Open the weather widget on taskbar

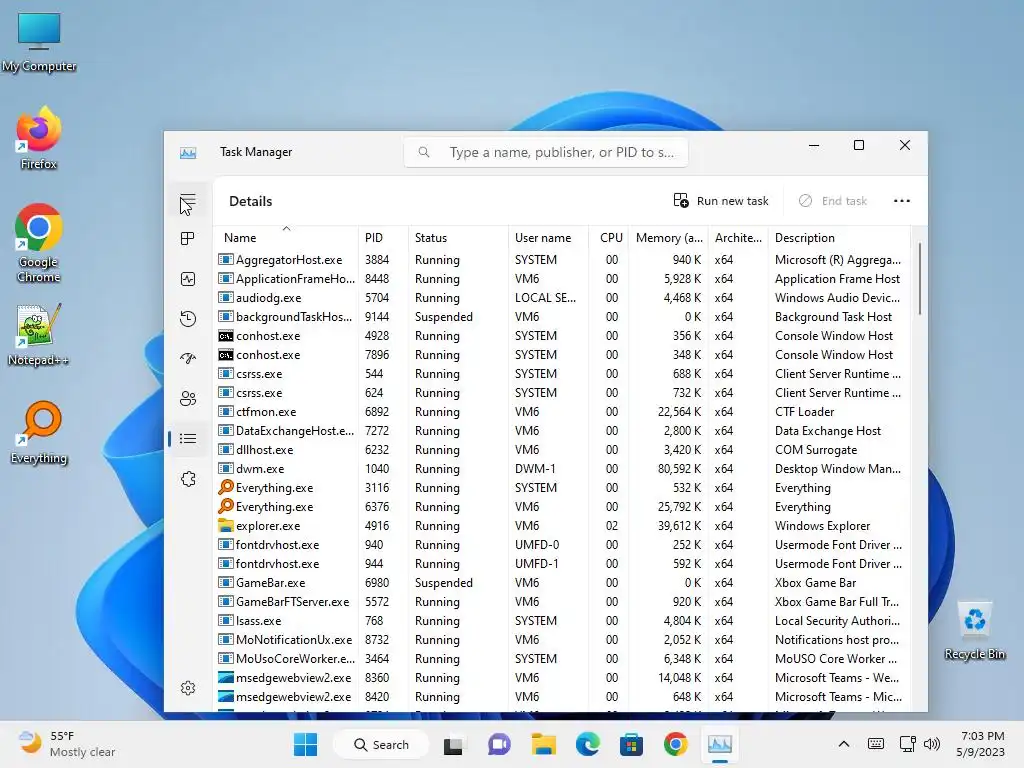point(65,744)
